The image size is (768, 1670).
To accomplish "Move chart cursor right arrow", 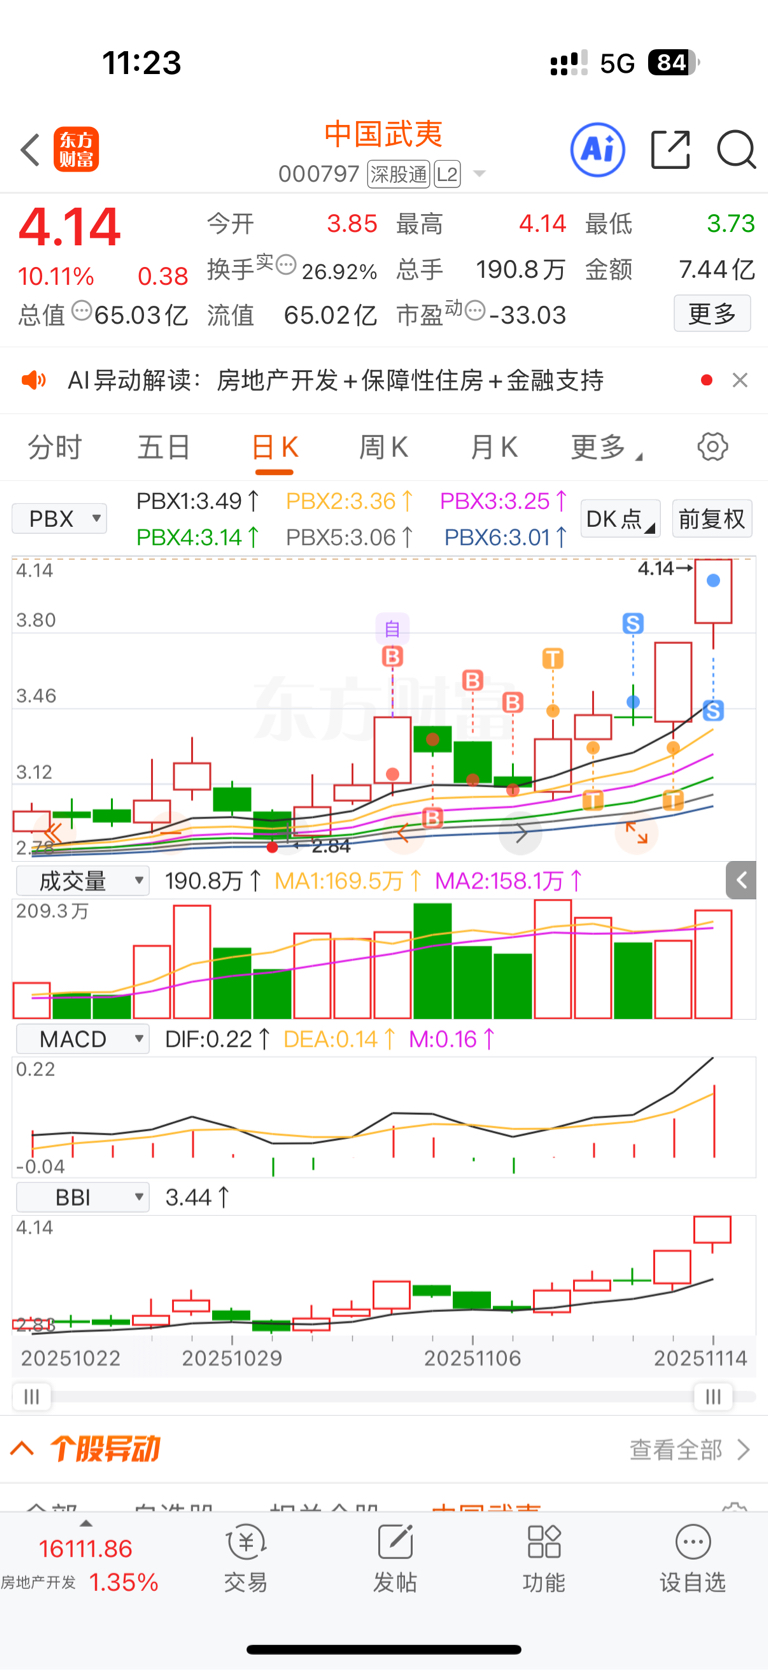I will (521, 832).
